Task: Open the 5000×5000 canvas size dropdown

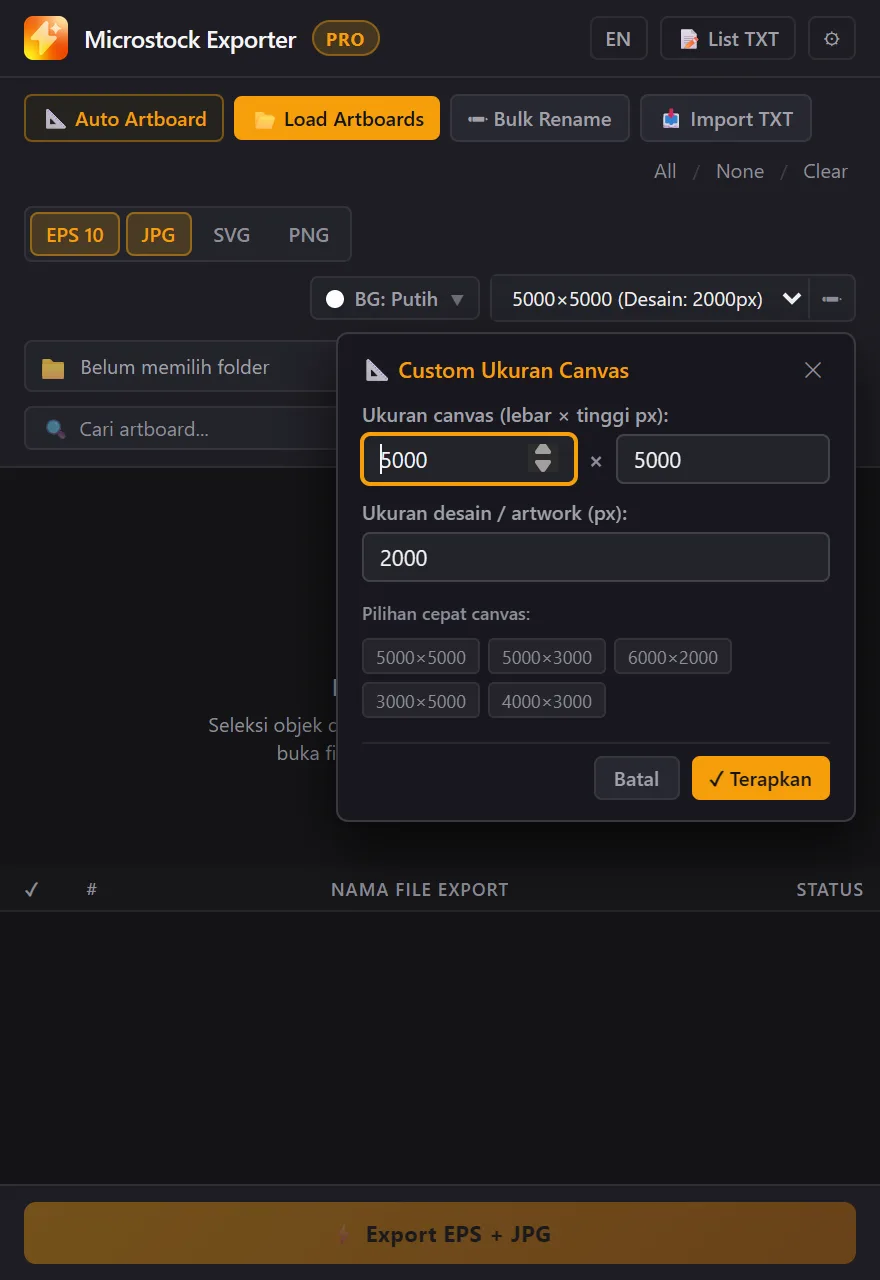Action: [650, 299]
